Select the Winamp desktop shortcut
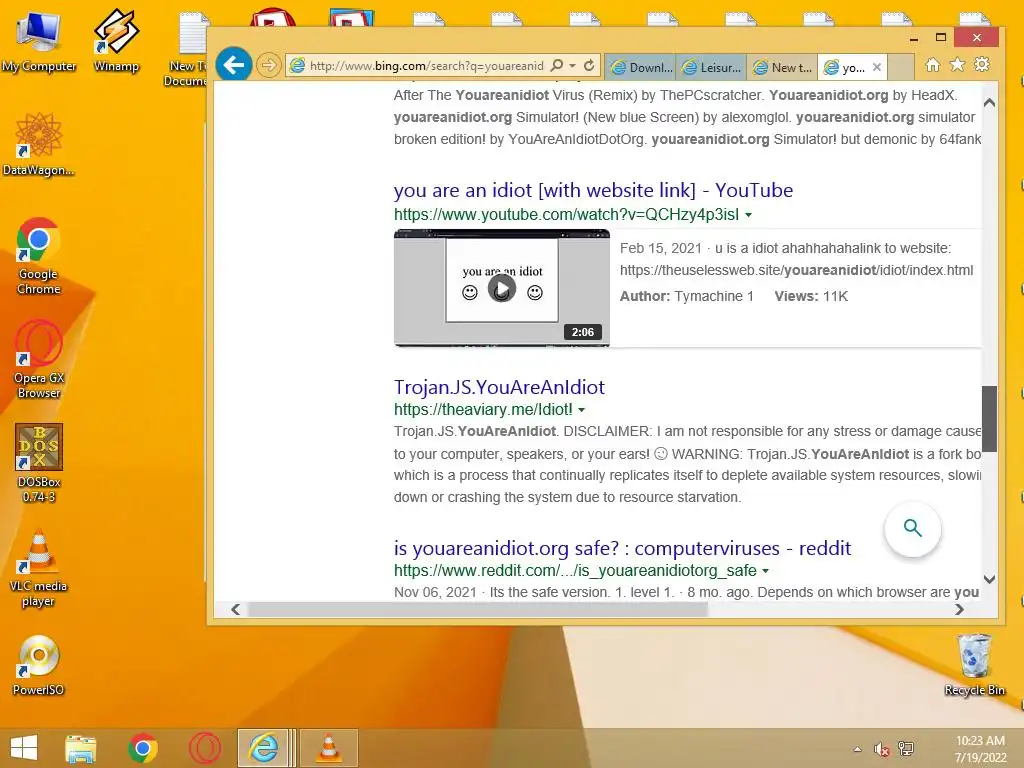The height and width of the screenshot is (768, 1024). point(116,40)
